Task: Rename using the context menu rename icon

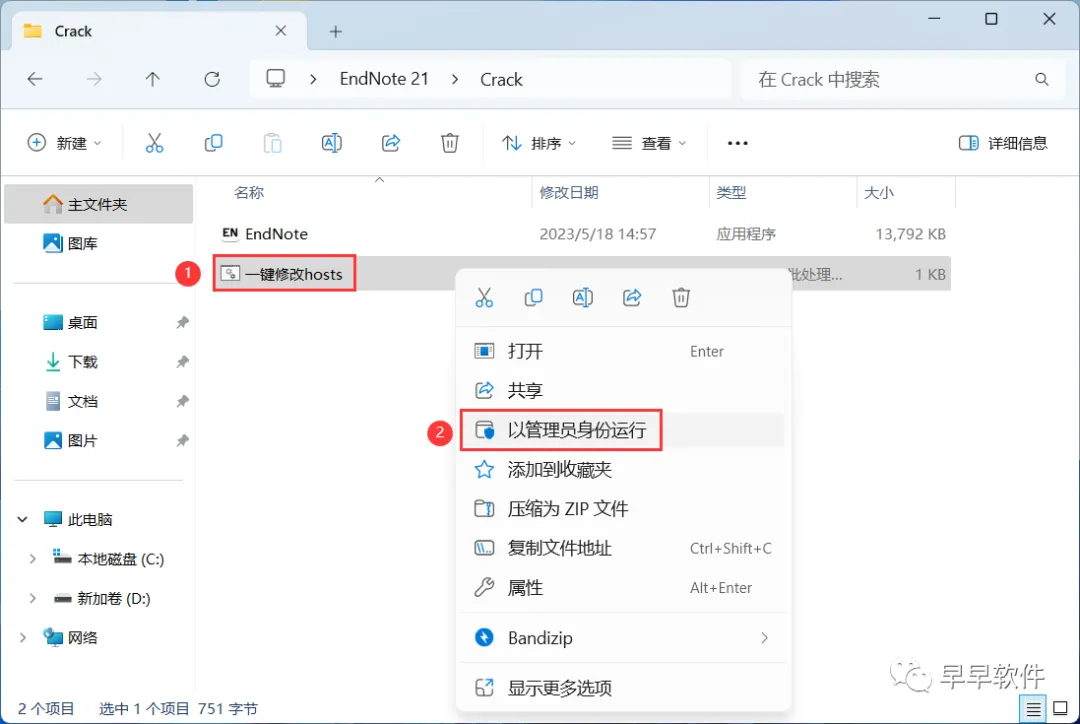Action: 583,298
